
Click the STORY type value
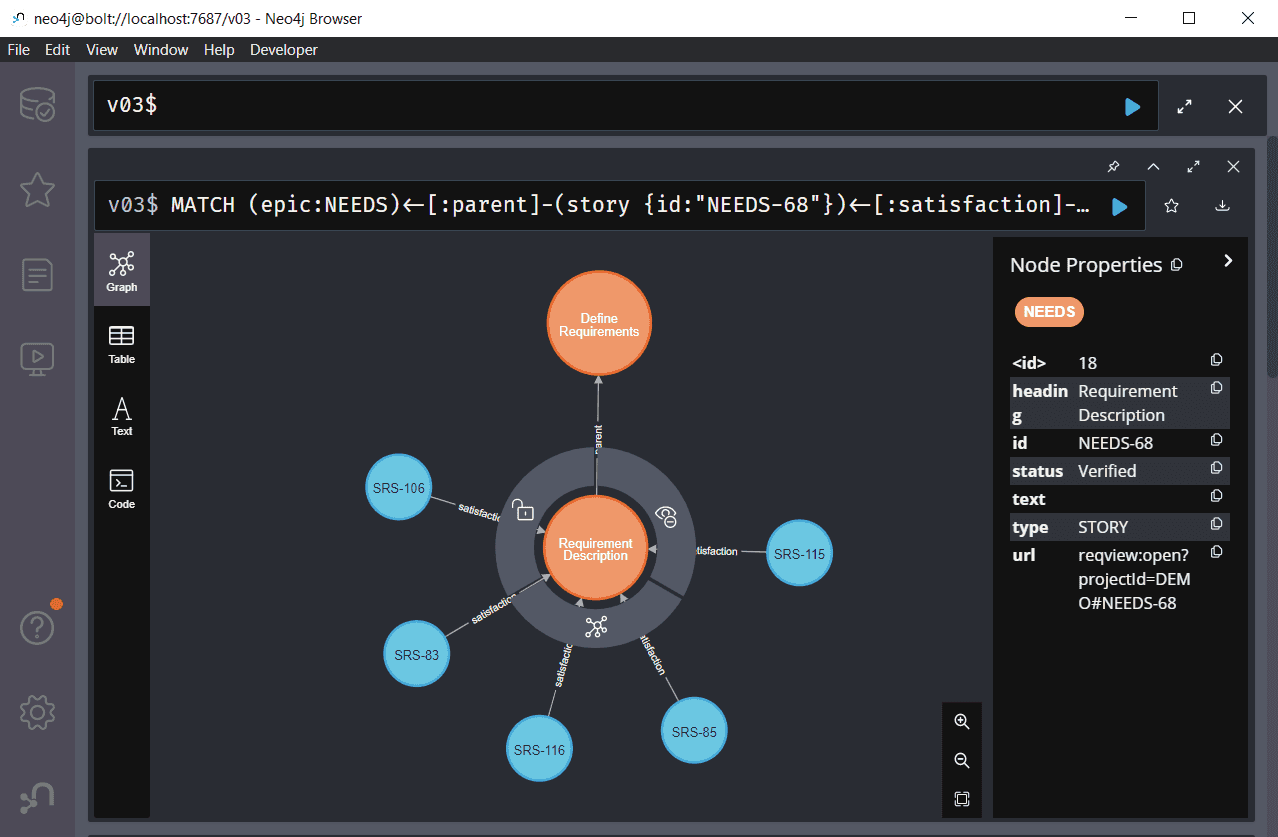[x=1103, y=527]
